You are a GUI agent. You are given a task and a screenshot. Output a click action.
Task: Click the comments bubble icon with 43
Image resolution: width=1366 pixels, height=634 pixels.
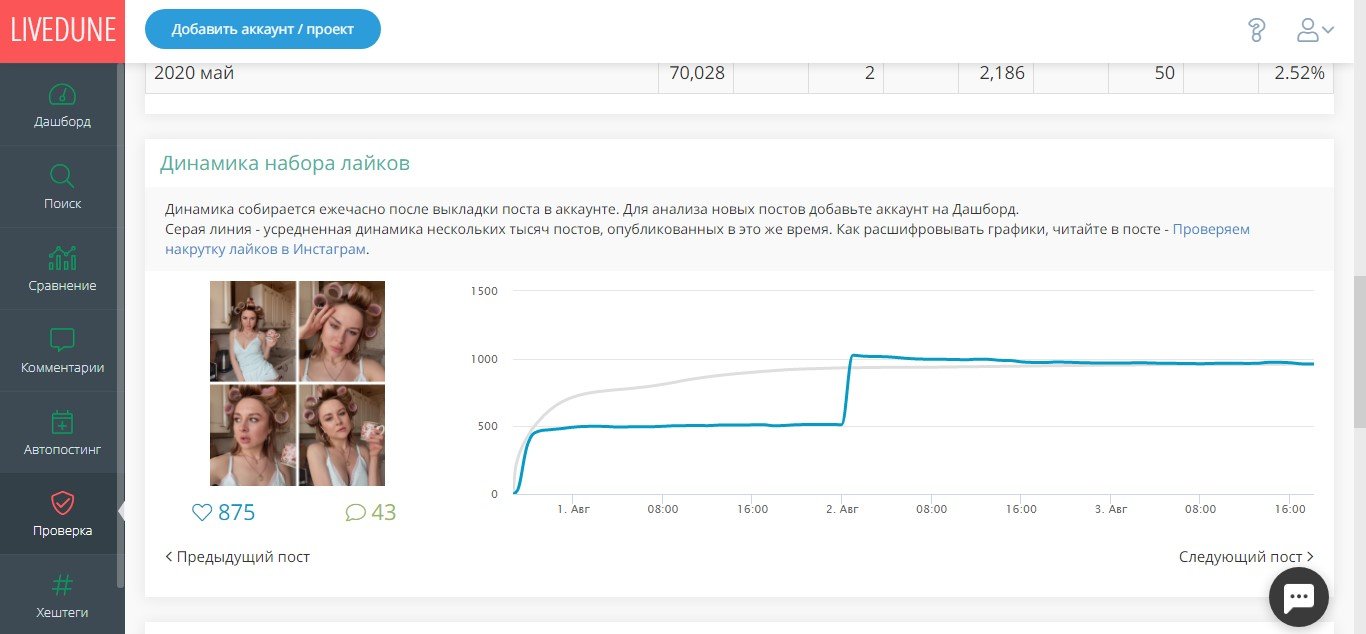tap(356, 513)
